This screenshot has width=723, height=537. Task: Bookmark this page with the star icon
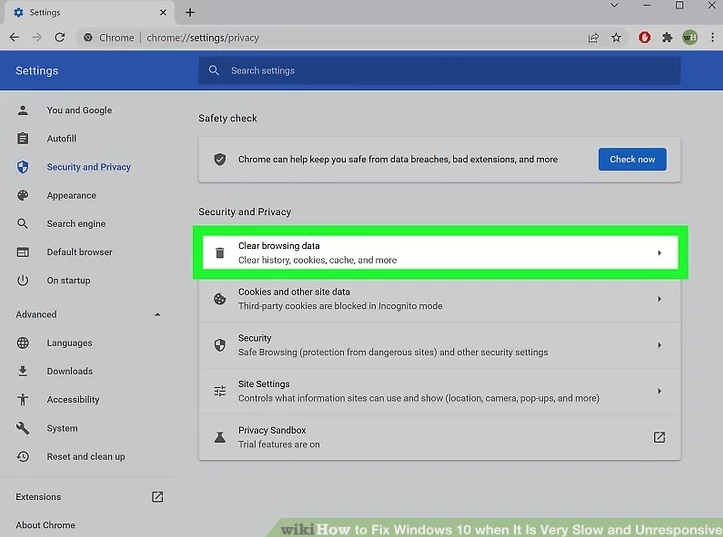click(617, 38)
